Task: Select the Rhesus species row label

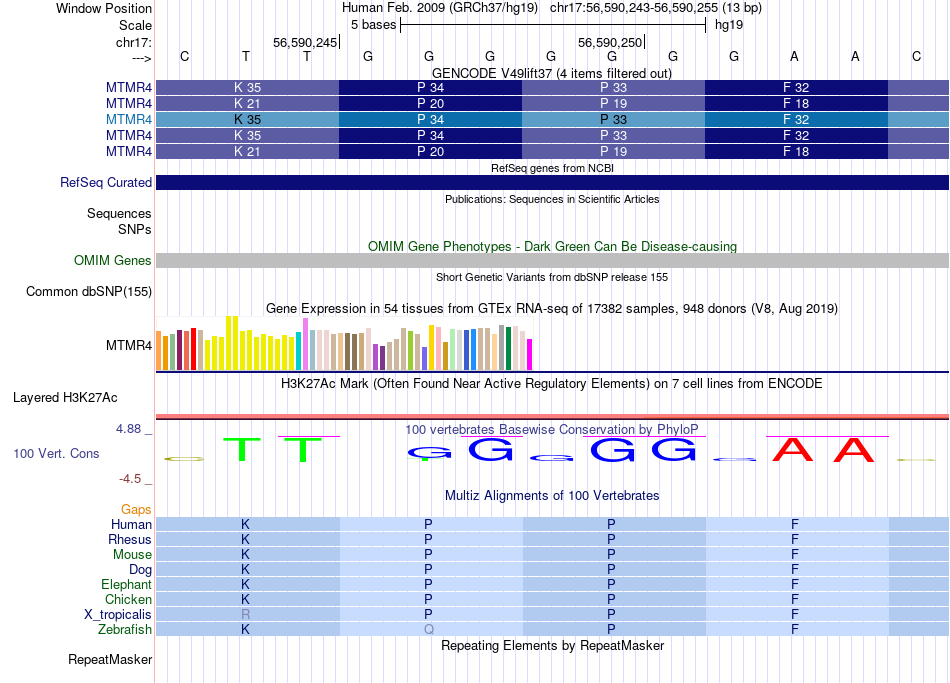Action: [130, 539]
